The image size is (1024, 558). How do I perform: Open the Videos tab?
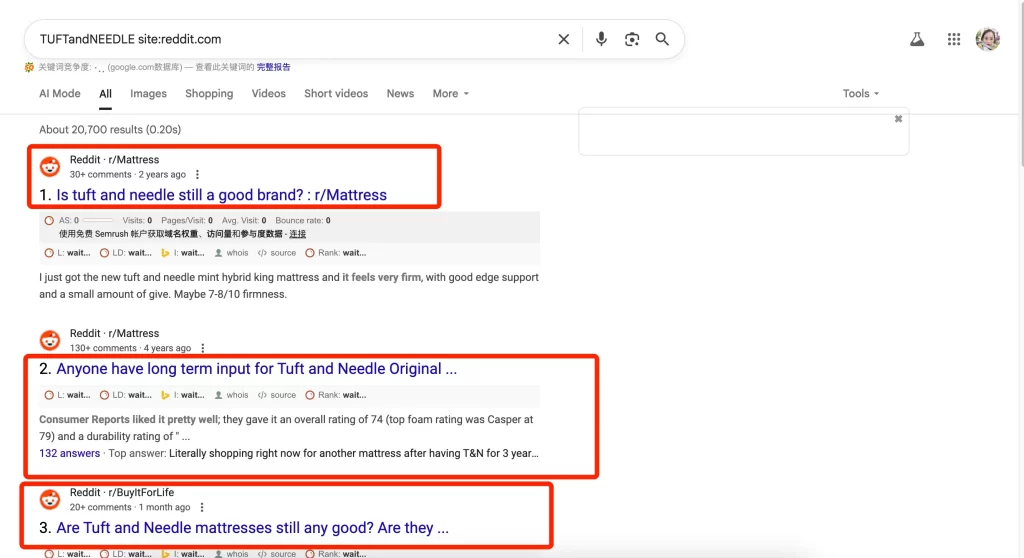pos(268,93)
